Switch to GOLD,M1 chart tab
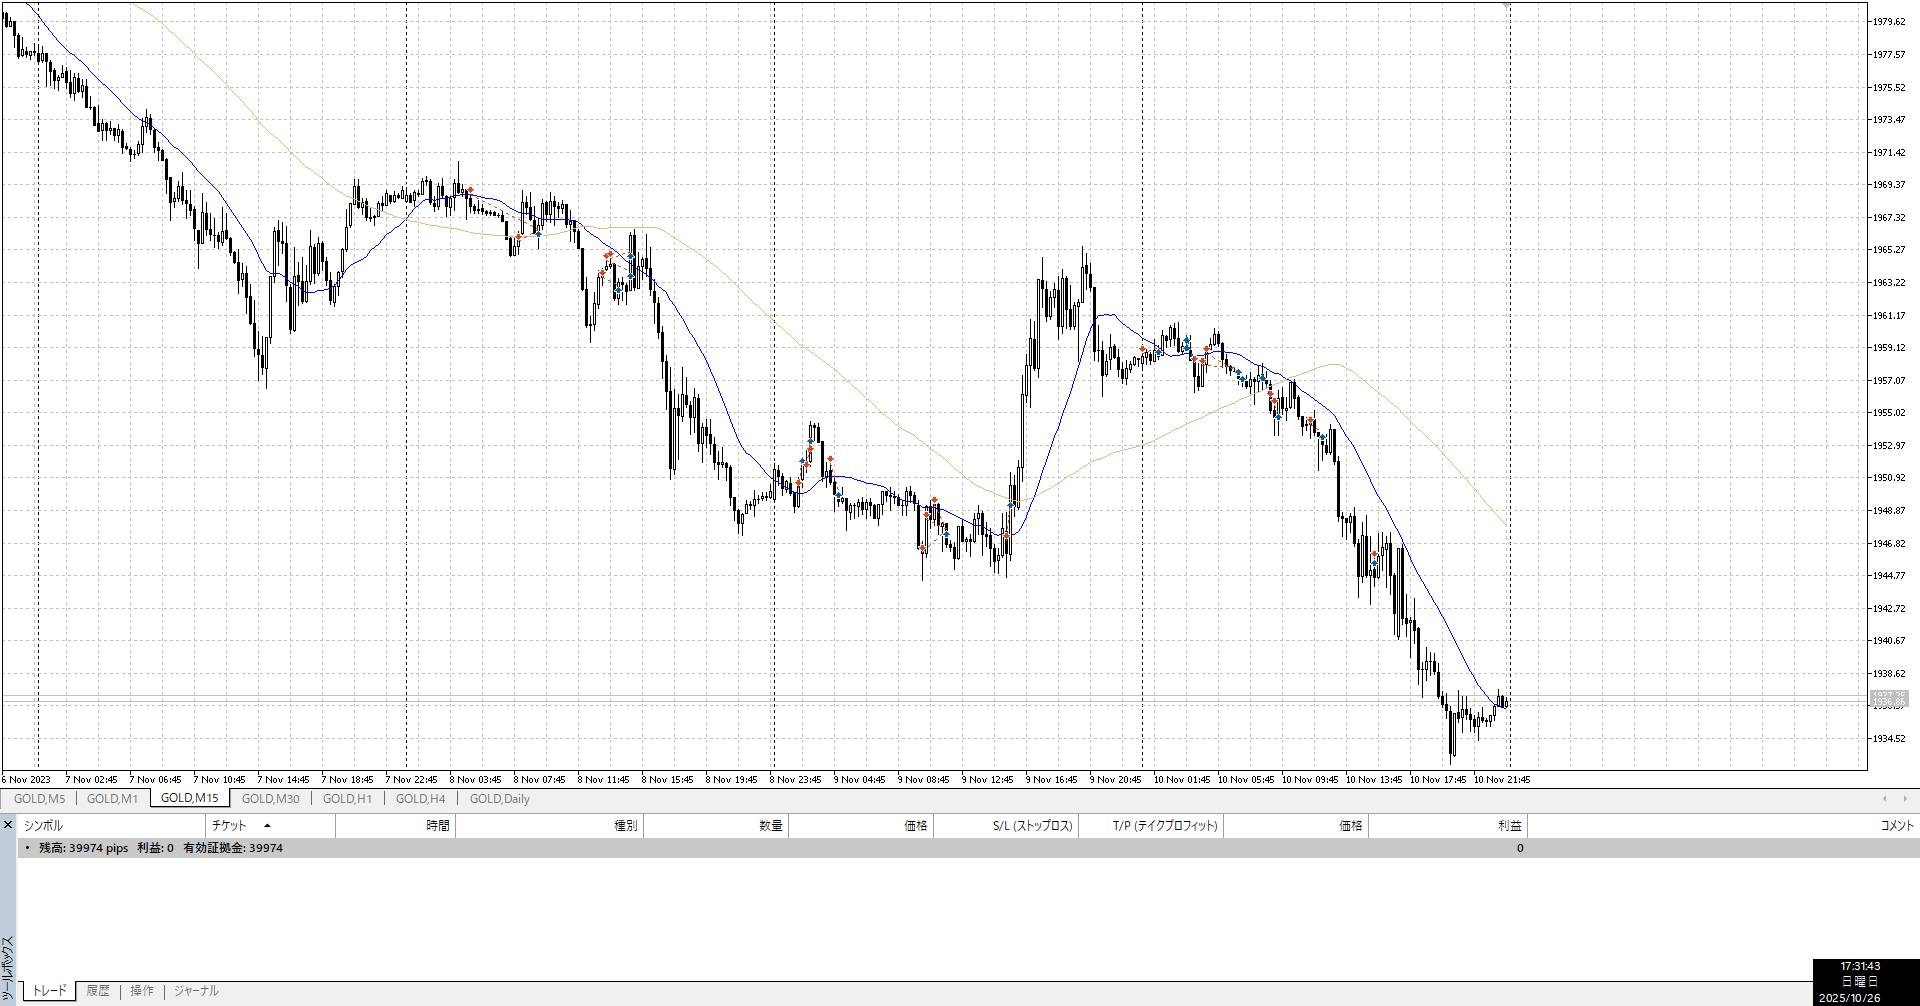1920x1006 pixels. (112, 798)
